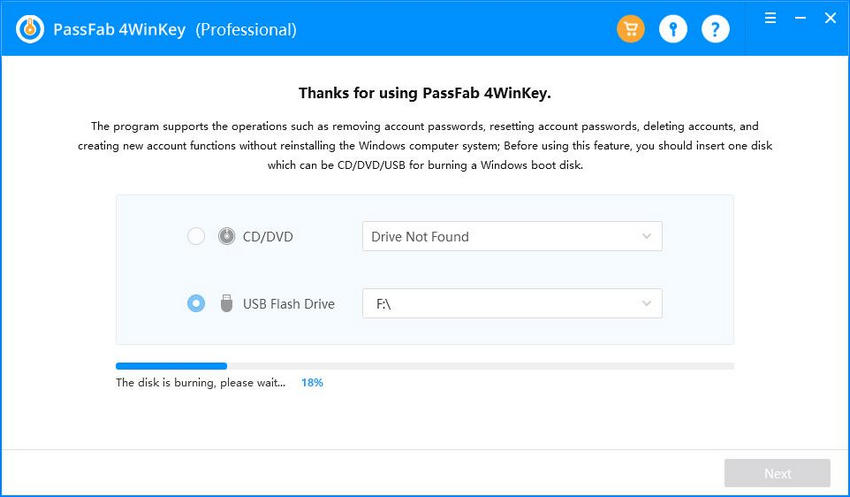Click the CD/DVD disc icon

(x=227, y=236)
